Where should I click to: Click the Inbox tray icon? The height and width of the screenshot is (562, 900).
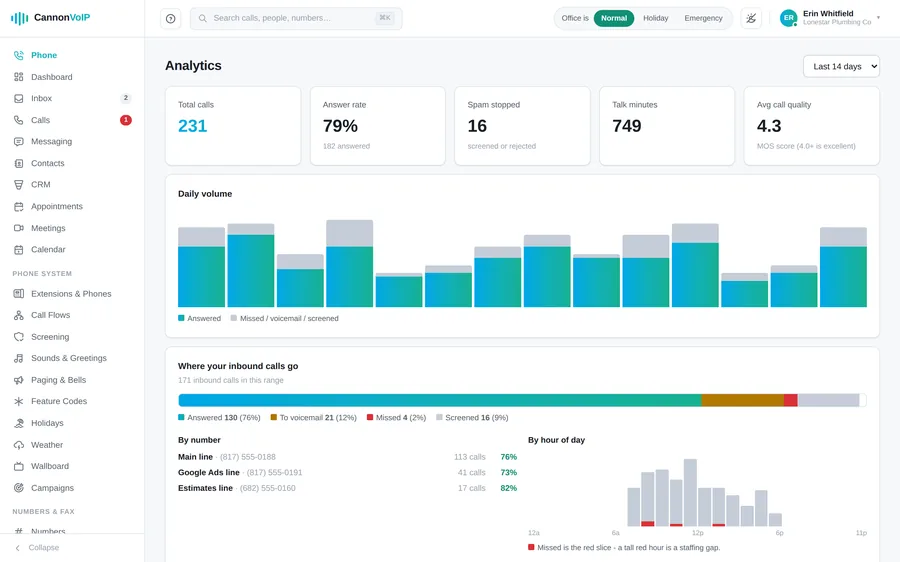[x=19, y=98]
